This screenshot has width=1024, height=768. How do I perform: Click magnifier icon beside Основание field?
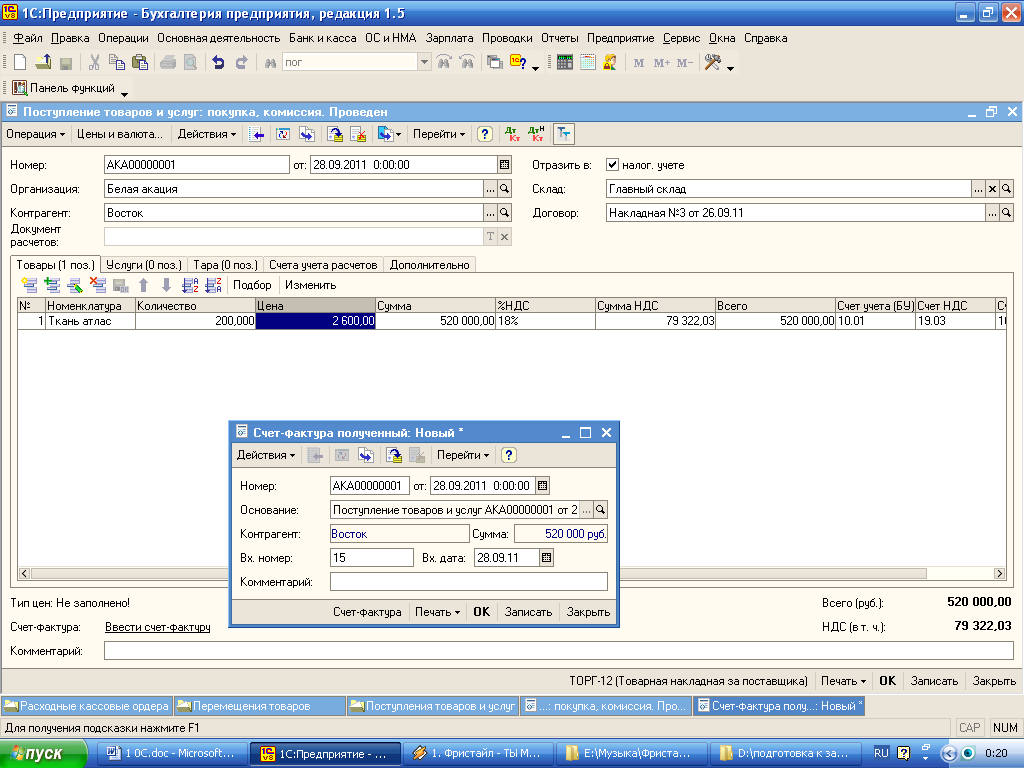click(x=601, y=509)
